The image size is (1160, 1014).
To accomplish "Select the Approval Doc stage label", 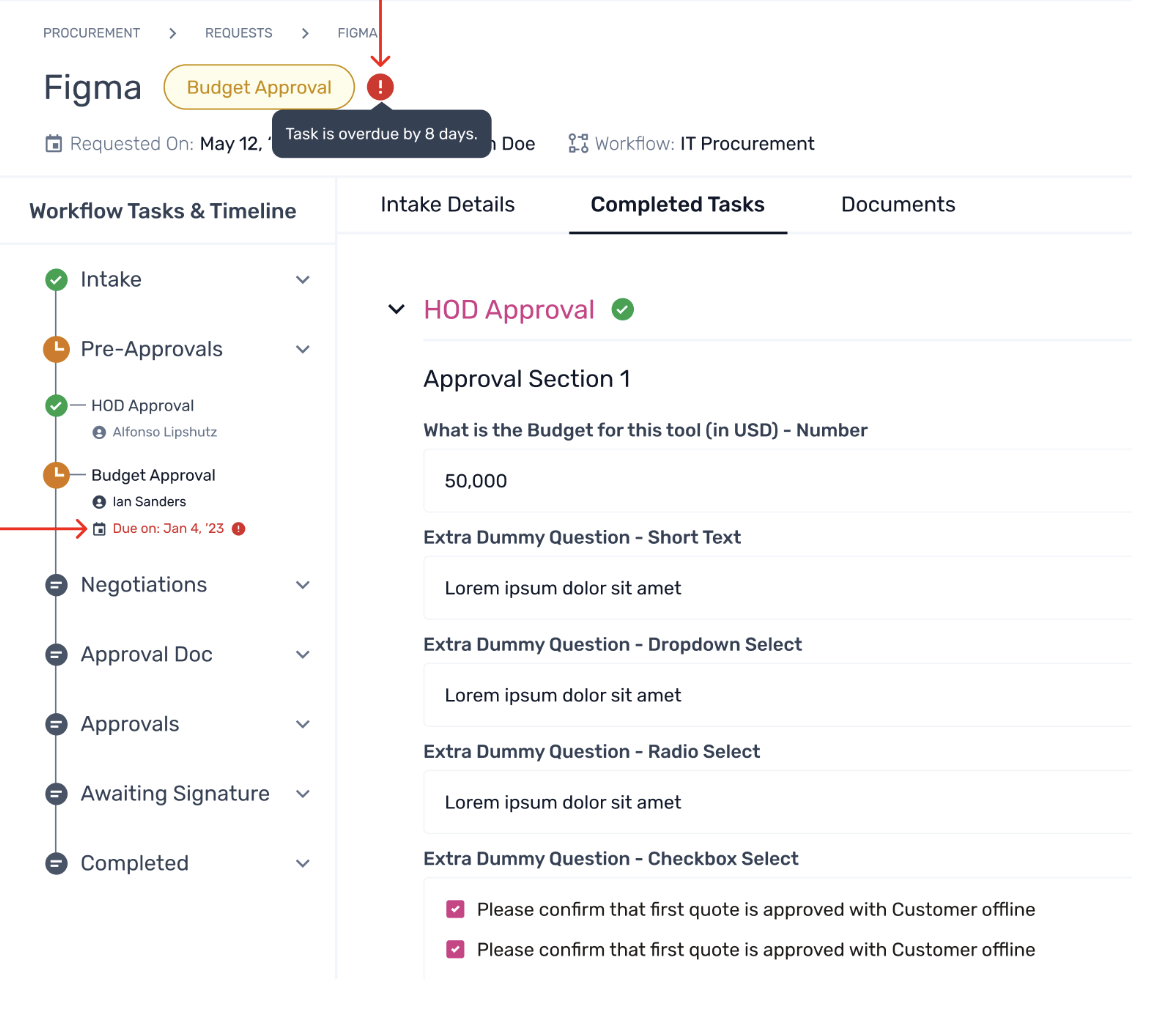I will [146, 655].
